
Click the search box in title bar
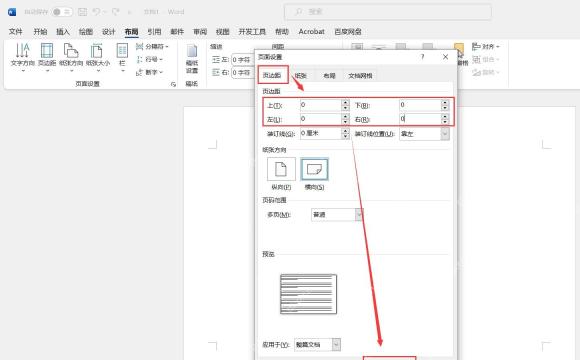click(388, 12)
